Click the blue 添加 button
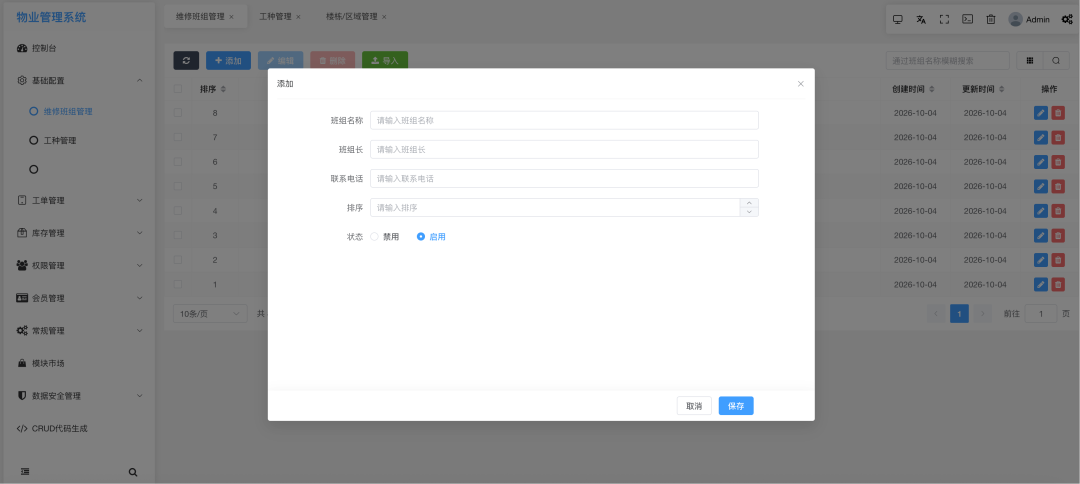 [228, 61]
